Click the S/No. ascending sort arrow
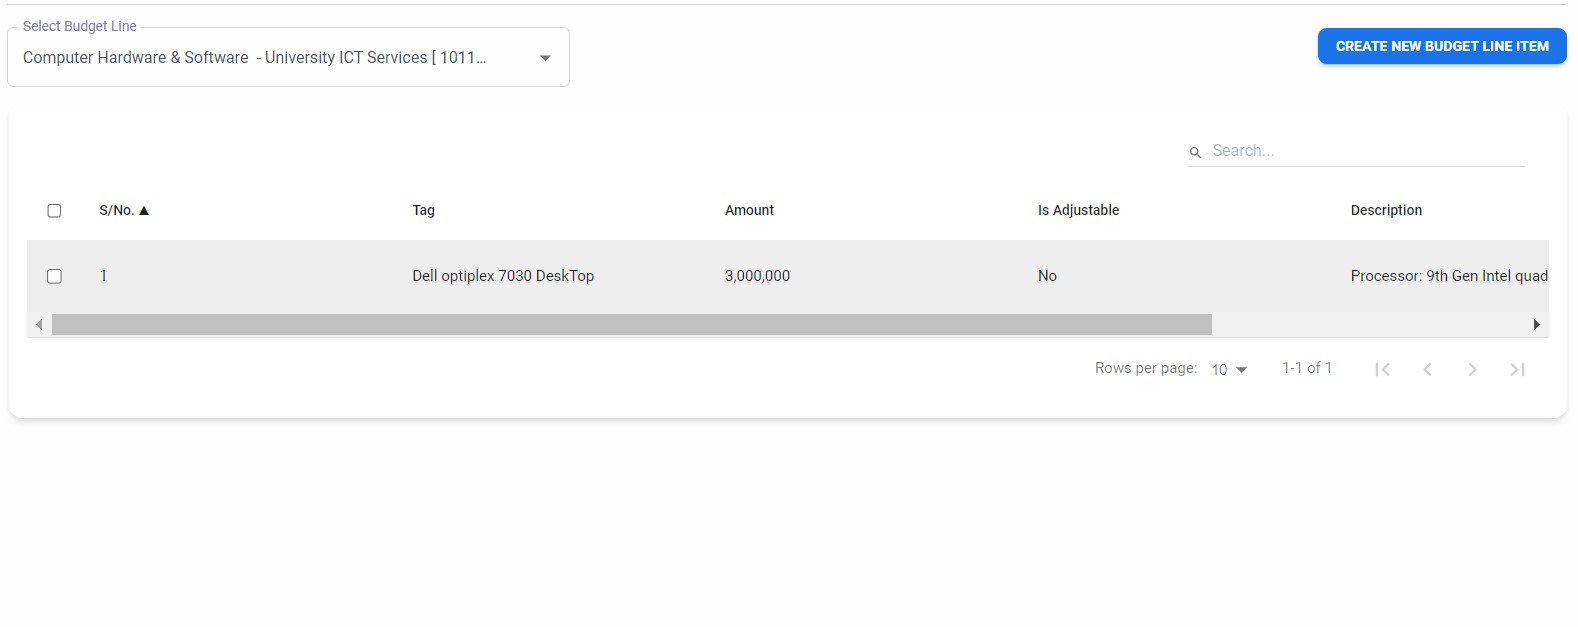The image size is (1578, 627). (144, 210)
